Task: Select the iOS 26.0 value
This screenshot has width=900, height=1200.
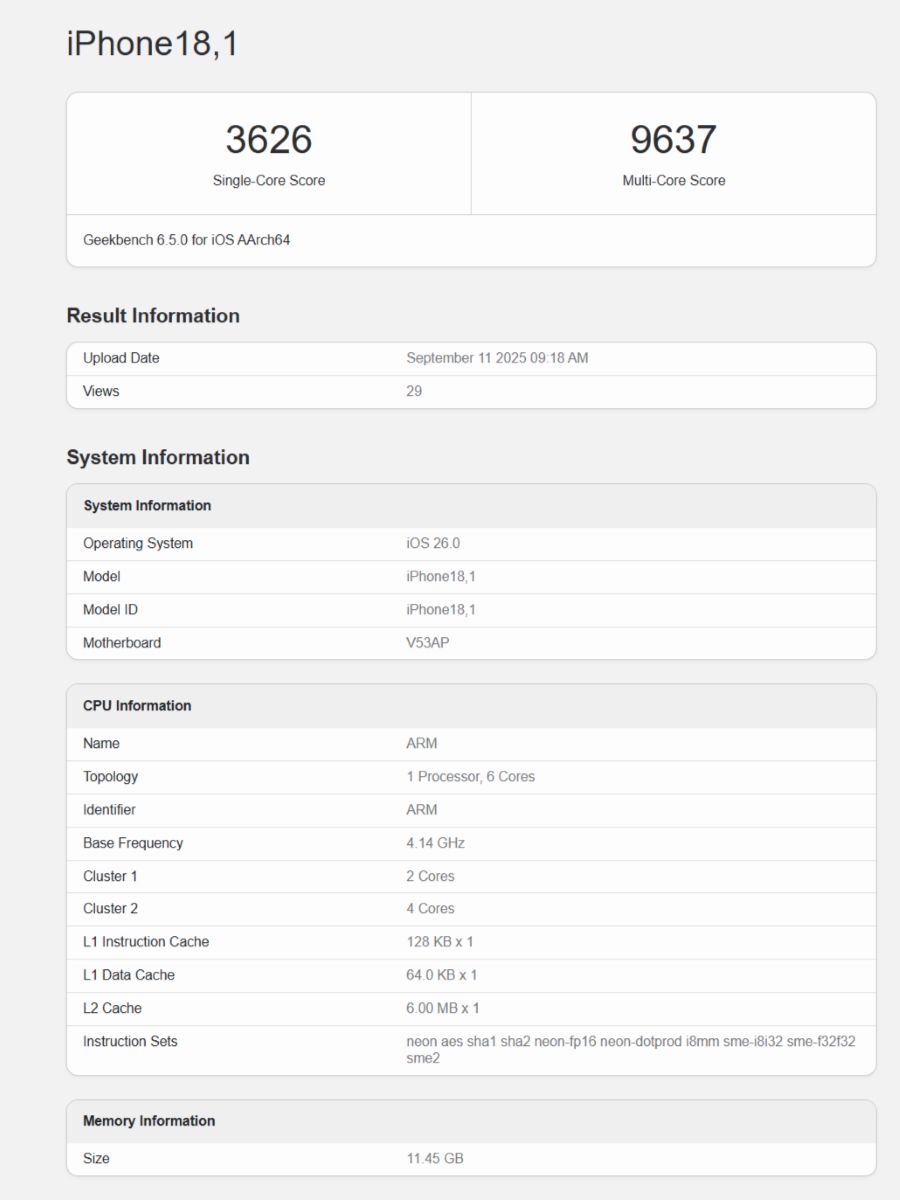Action: click(433, 543)
